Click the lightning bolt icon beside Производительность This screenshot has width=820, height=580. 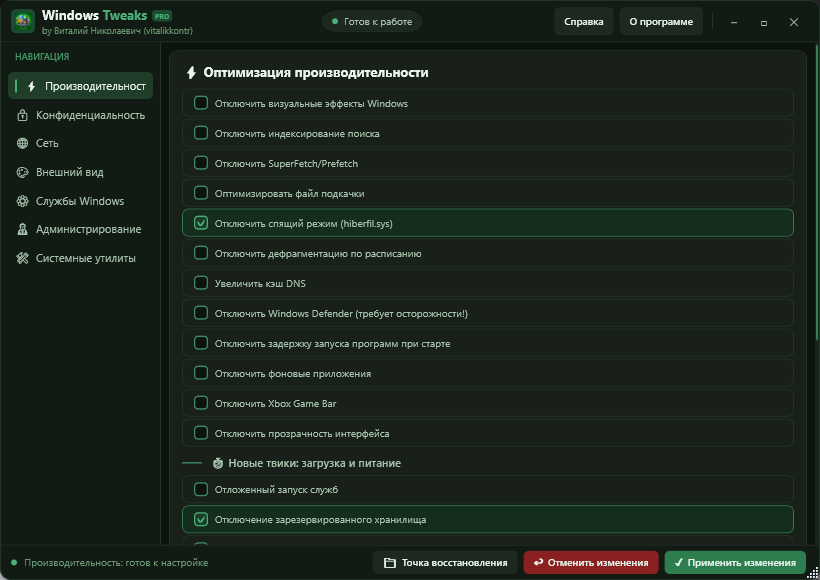pos(31,86)
